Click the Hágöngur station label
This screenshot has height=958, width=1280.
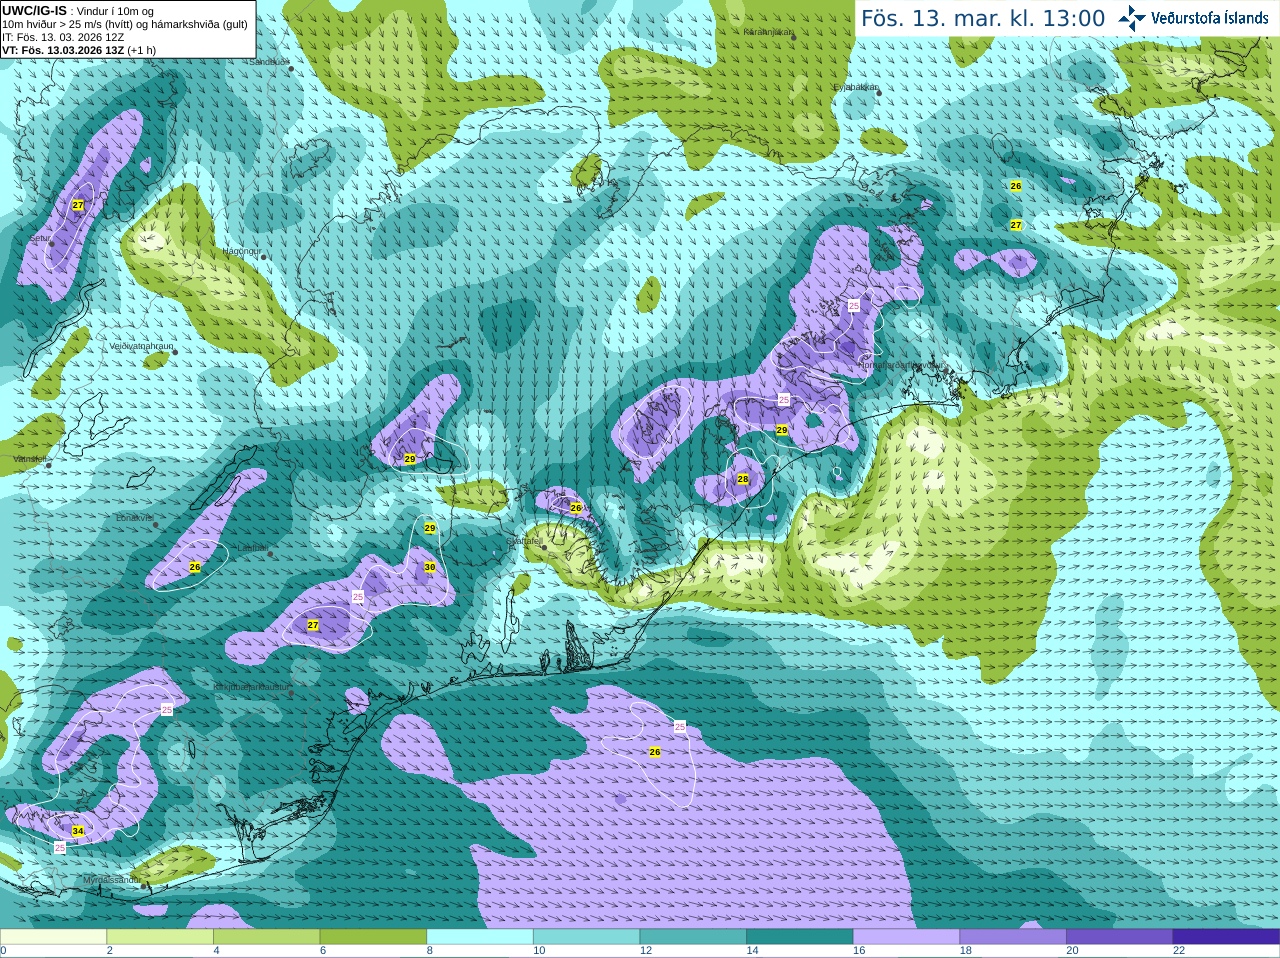(x=241, y=251)
